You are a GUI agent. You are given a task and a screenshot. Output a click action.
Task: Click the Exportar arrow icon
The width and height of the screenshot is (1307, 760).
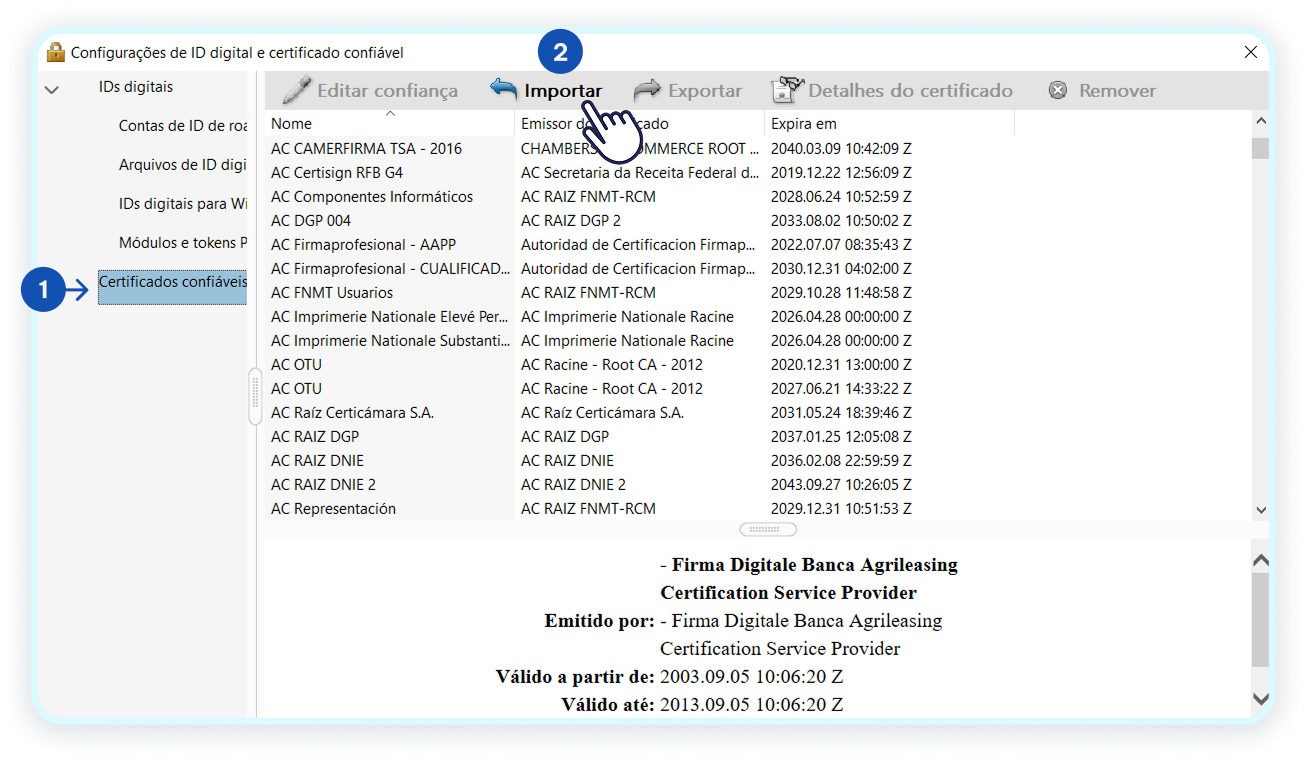pyautogui.click(x=645, y=89)
